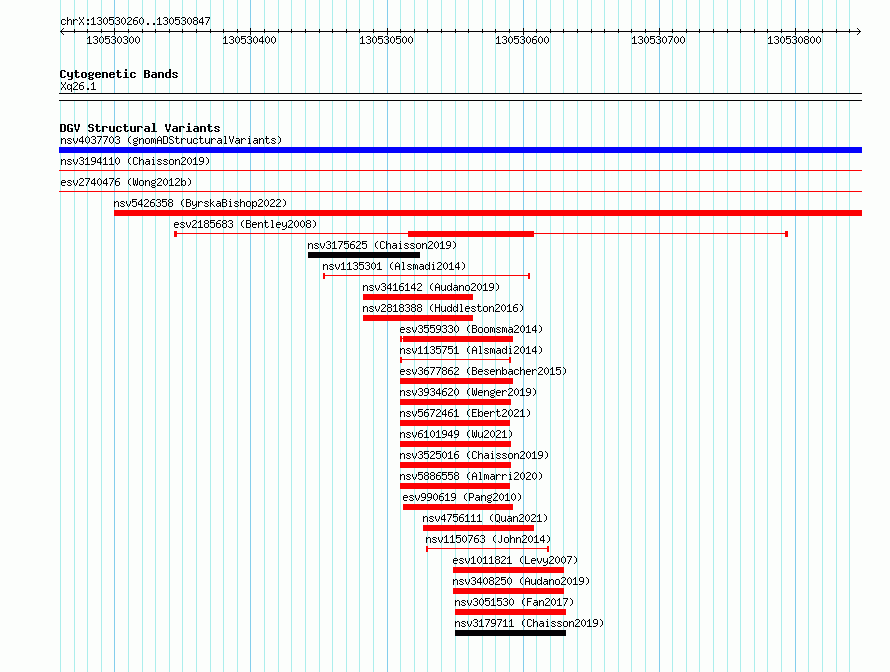
Task: Select the red nsv2818388 variant bar
Action: (418, 318)
